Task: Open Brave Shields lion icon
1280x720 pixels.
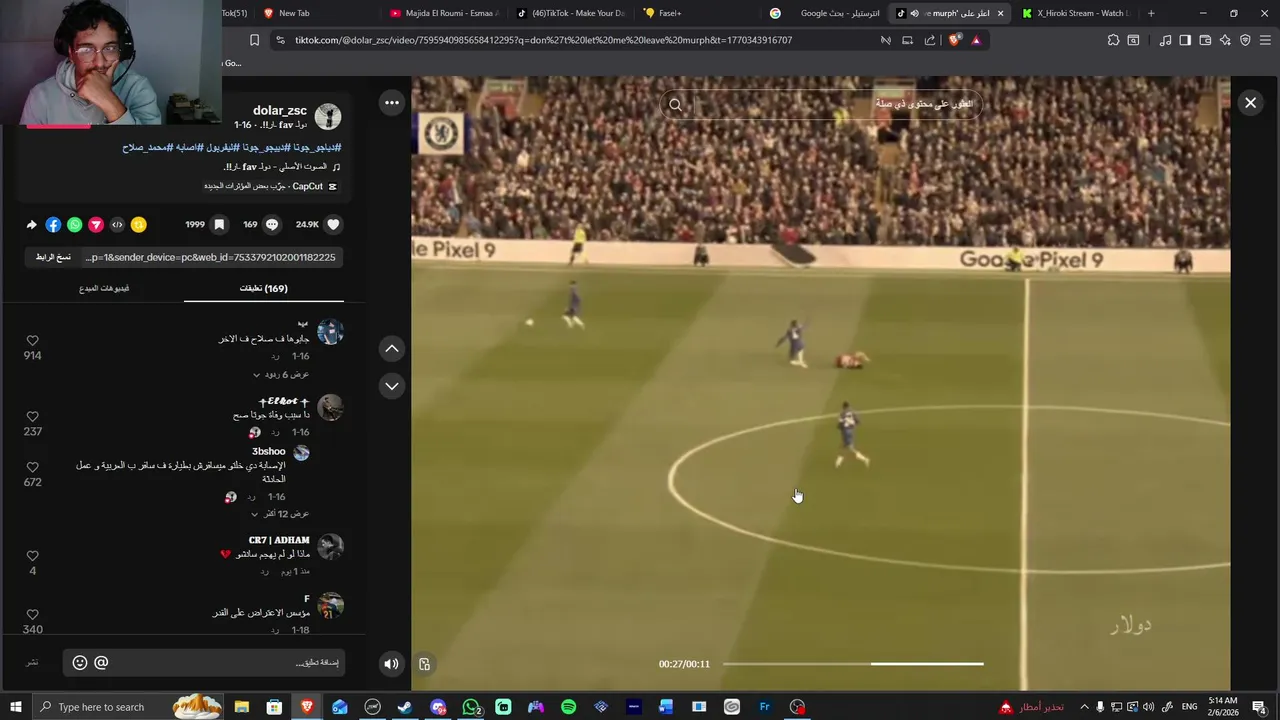Action: [x=954, y=40]
